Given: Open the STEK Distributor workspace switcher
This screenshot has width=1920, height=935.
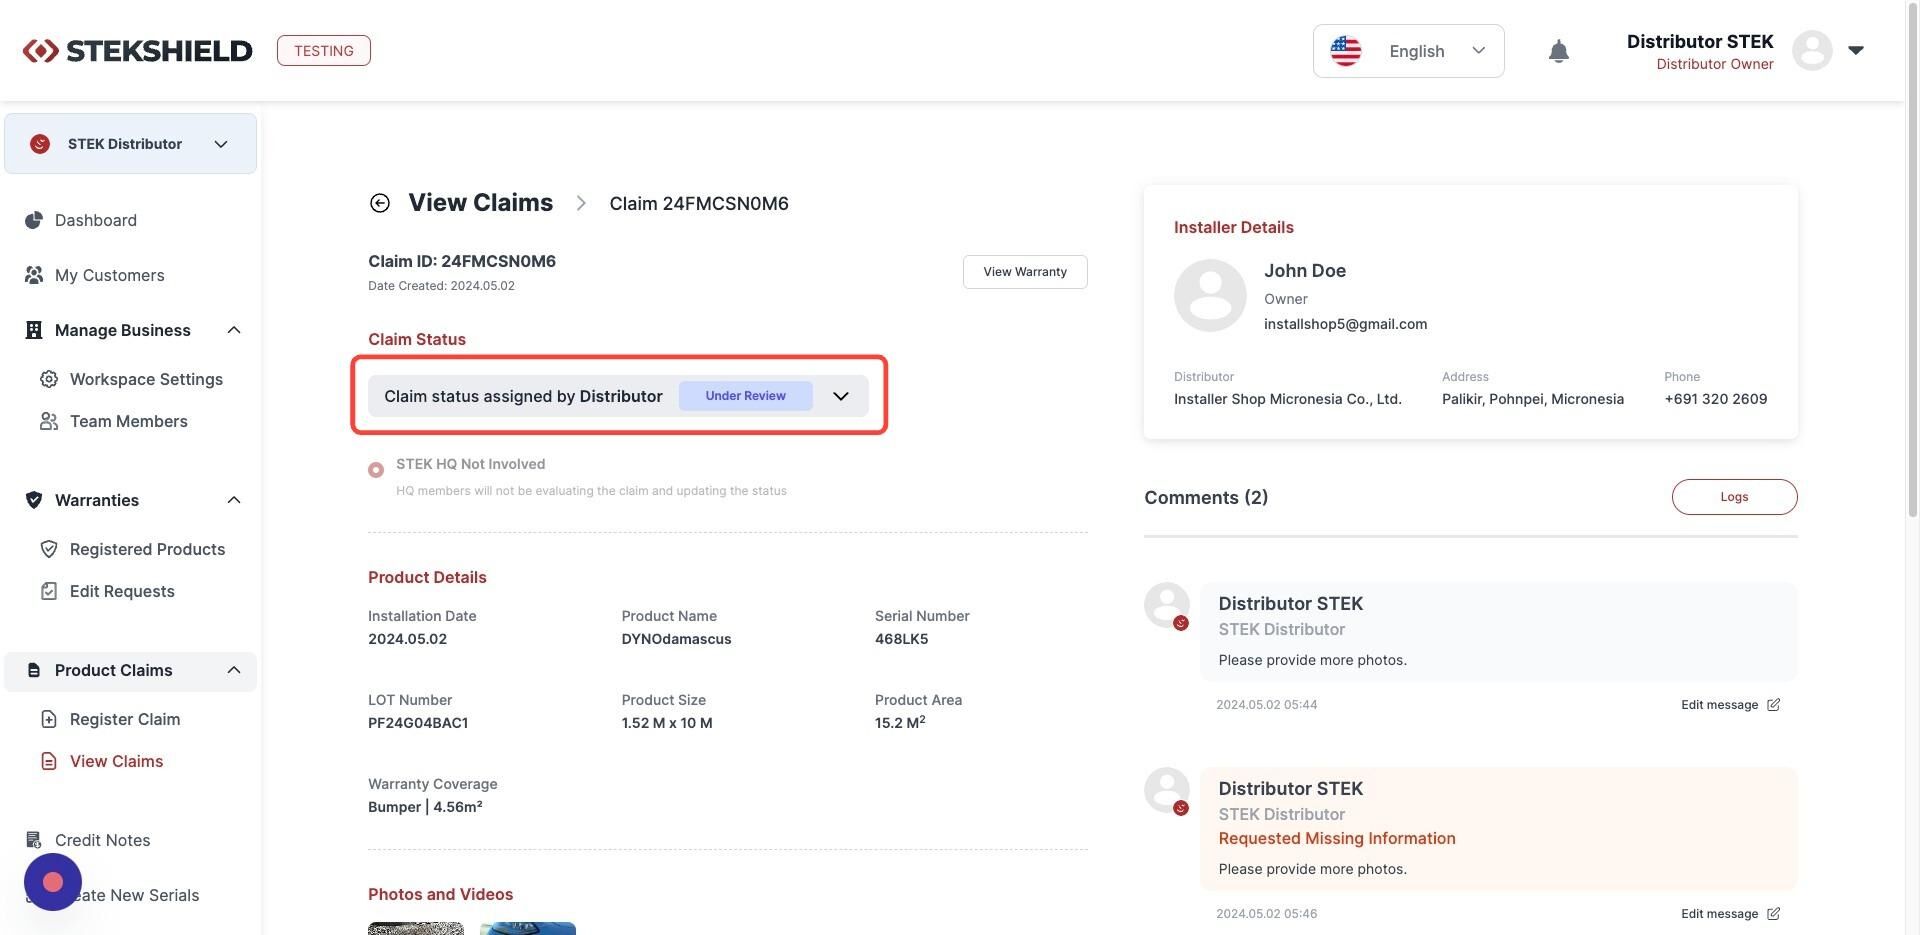Looking at the screenshot, I should 130,144.
